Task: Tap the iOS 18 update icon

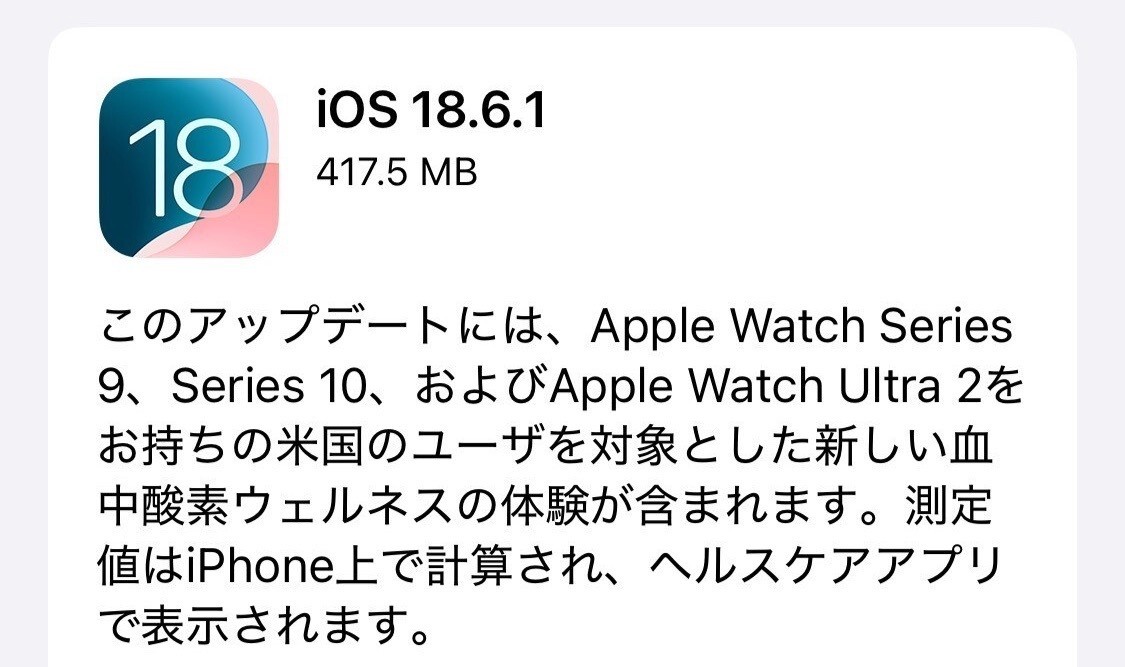Action: [x=189, y=168]
